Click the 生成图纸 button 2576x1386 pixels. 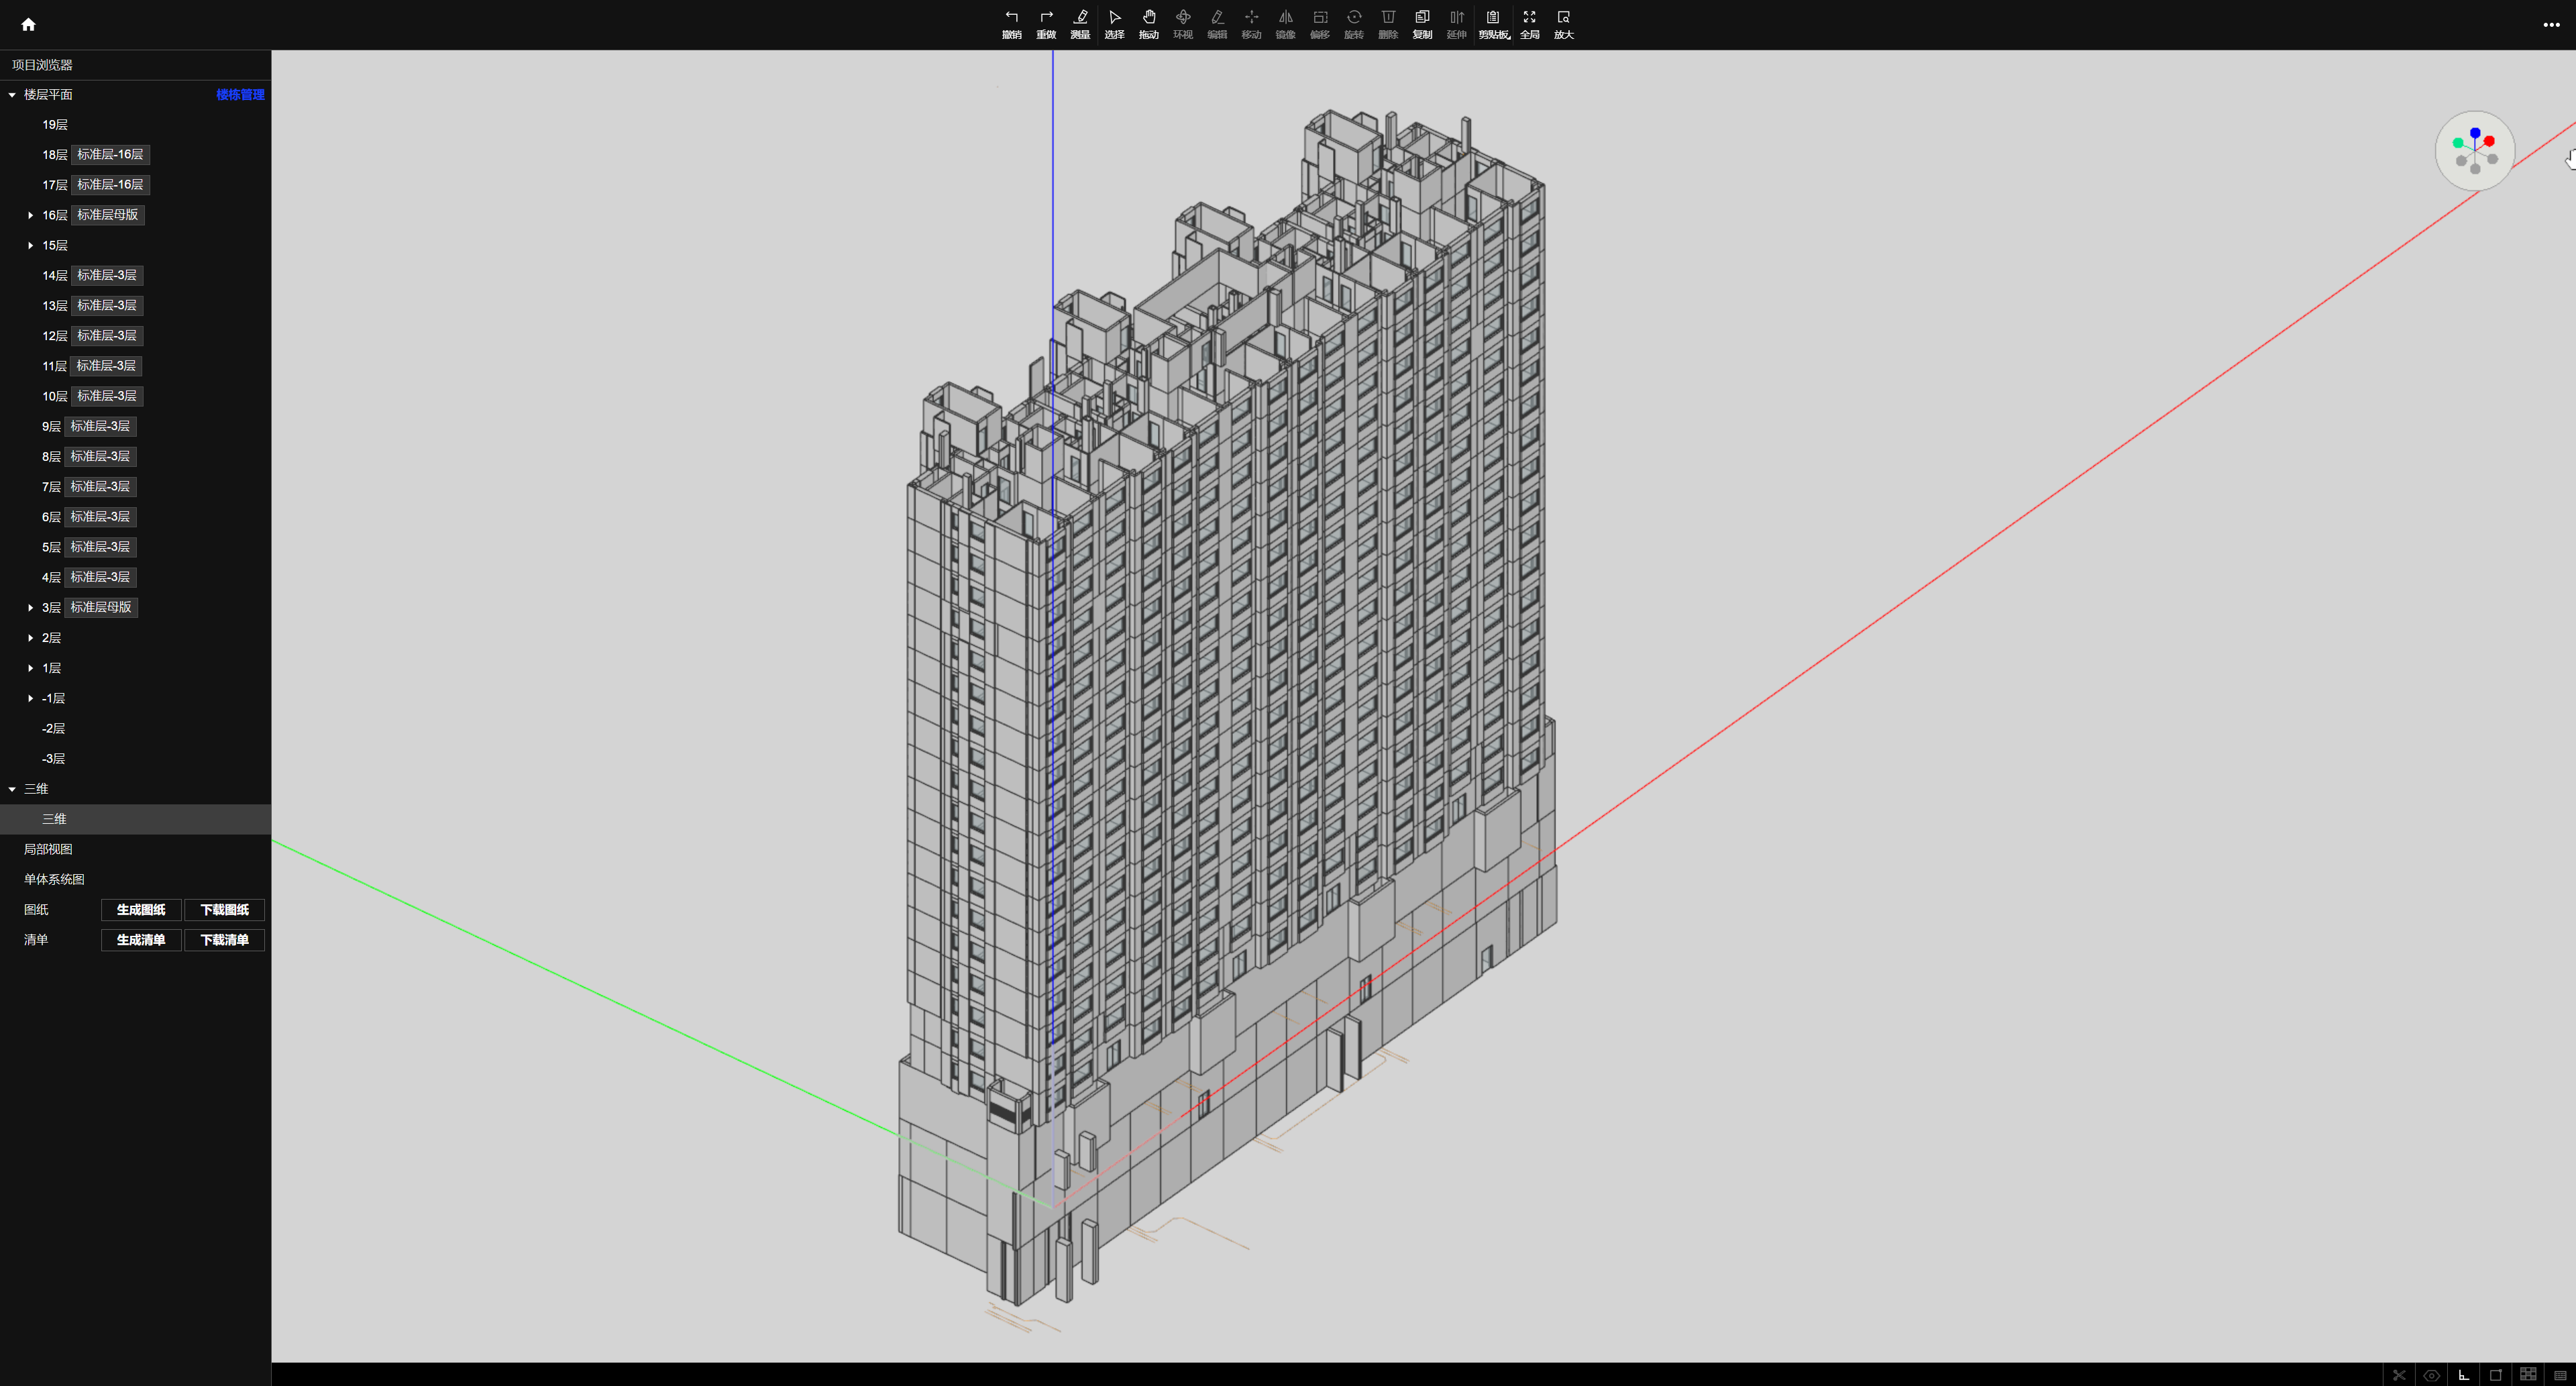pyautogui.click(x=140, y=910)
